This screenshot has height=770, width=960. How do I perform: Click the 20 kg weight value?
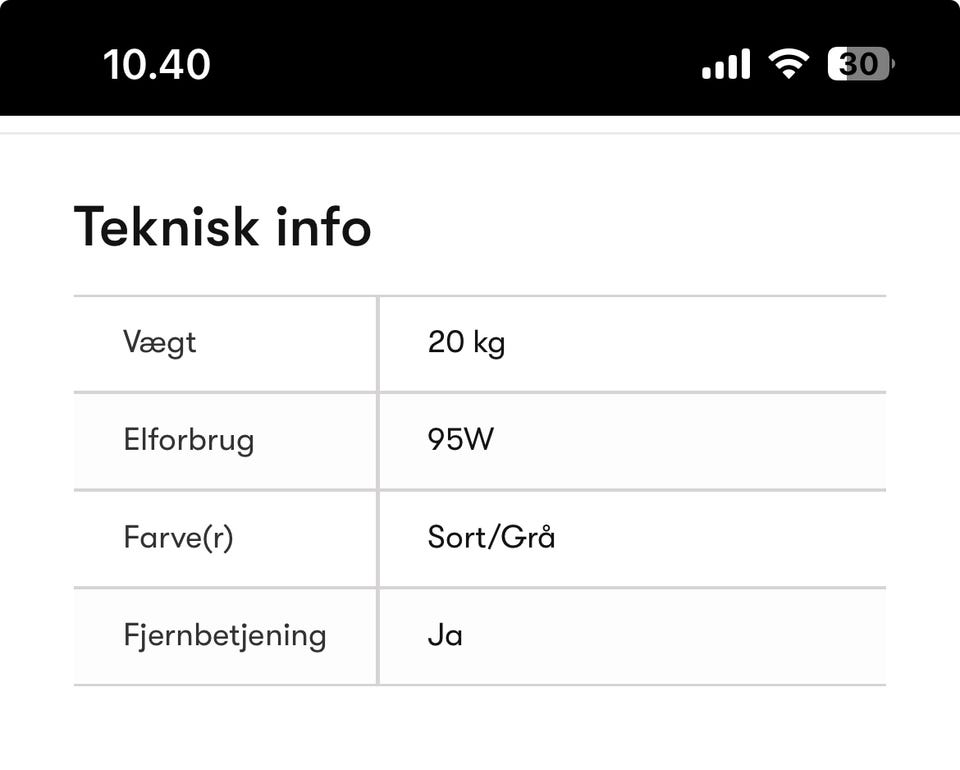click(x=466, y=343)
